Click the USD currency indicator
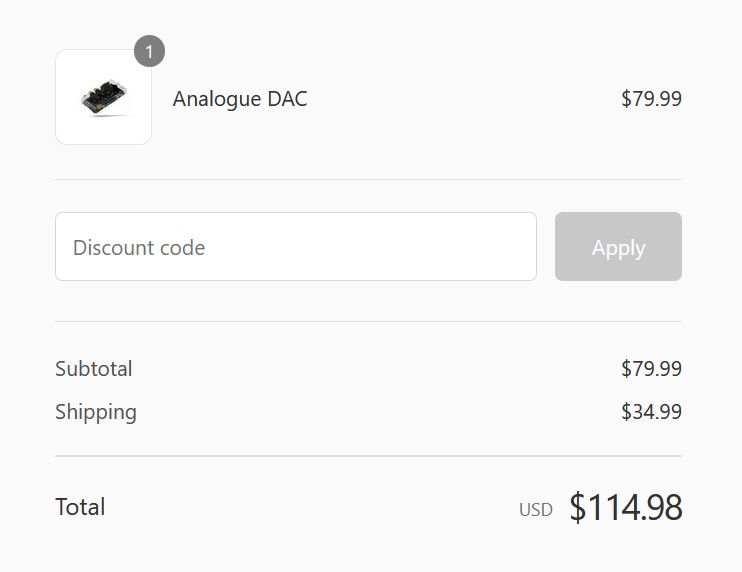 pos(535,510)
